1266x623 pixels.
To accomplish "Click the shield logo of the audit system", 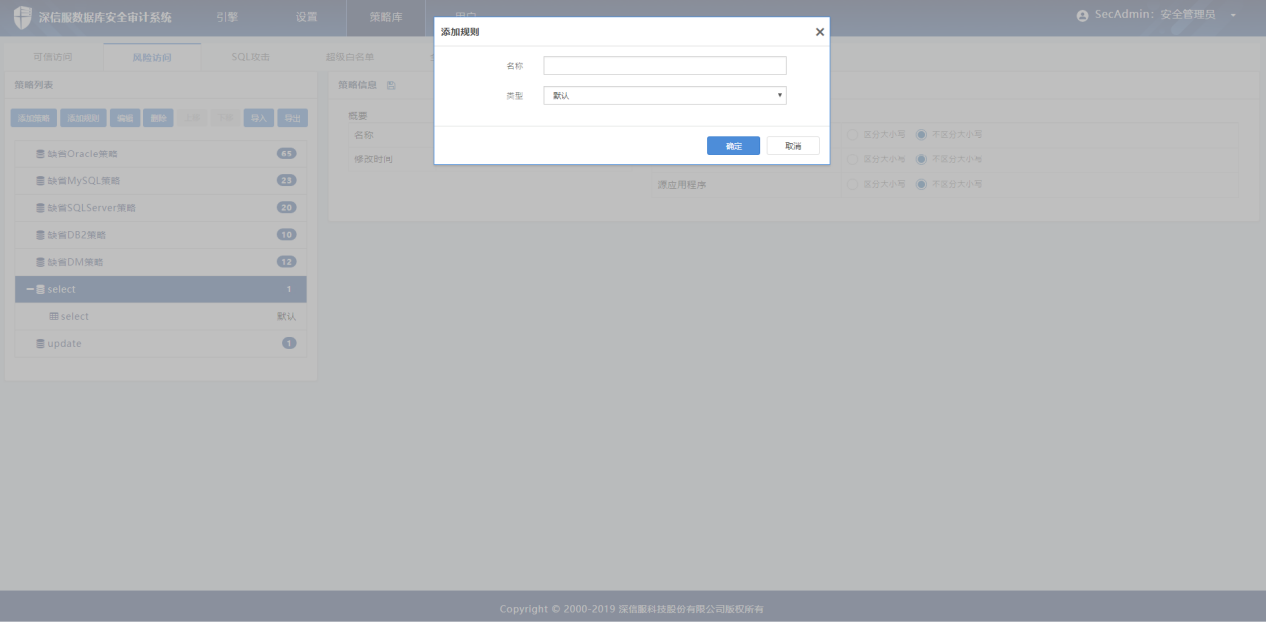I will (22, 17).
